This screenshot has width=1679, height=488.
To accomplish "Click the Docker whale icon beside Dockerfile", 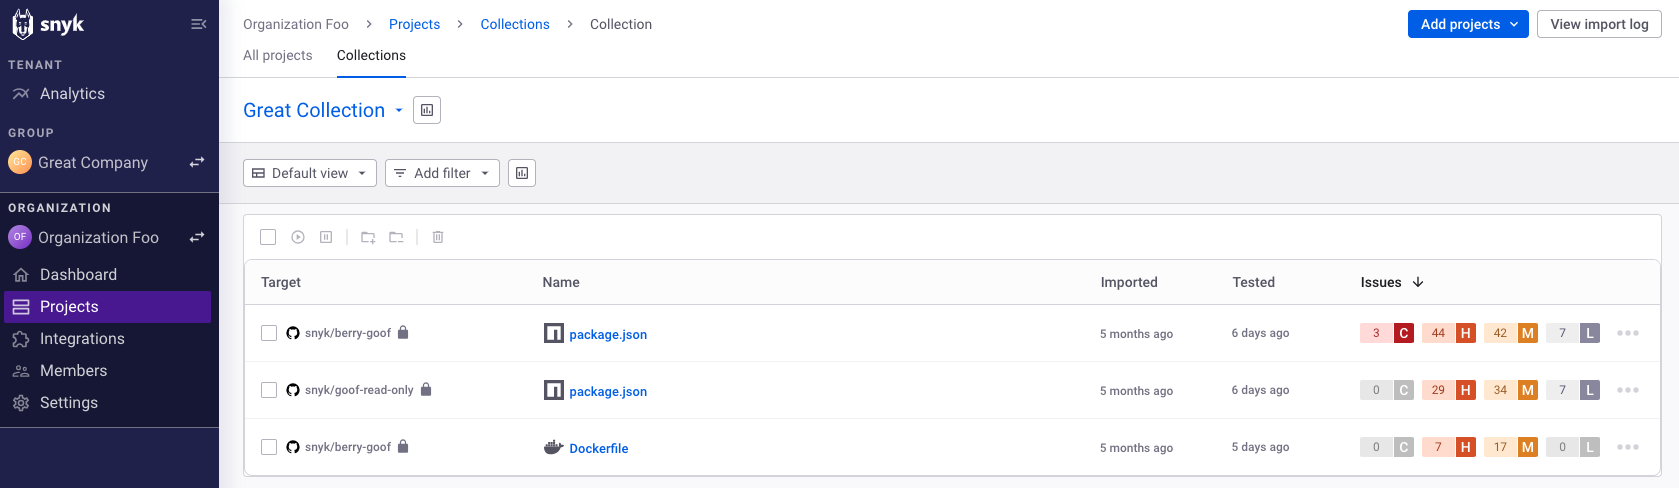I will 554,447.
